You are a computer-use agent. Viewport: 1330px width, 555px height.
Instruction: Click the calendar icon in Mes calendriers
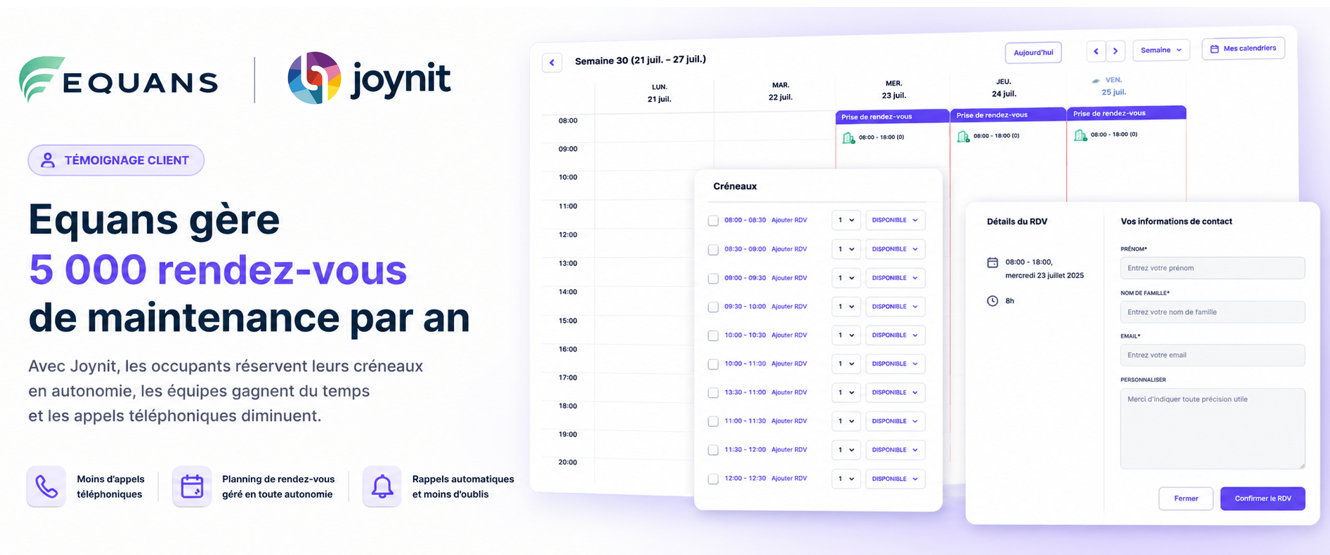click(1214, 48)
